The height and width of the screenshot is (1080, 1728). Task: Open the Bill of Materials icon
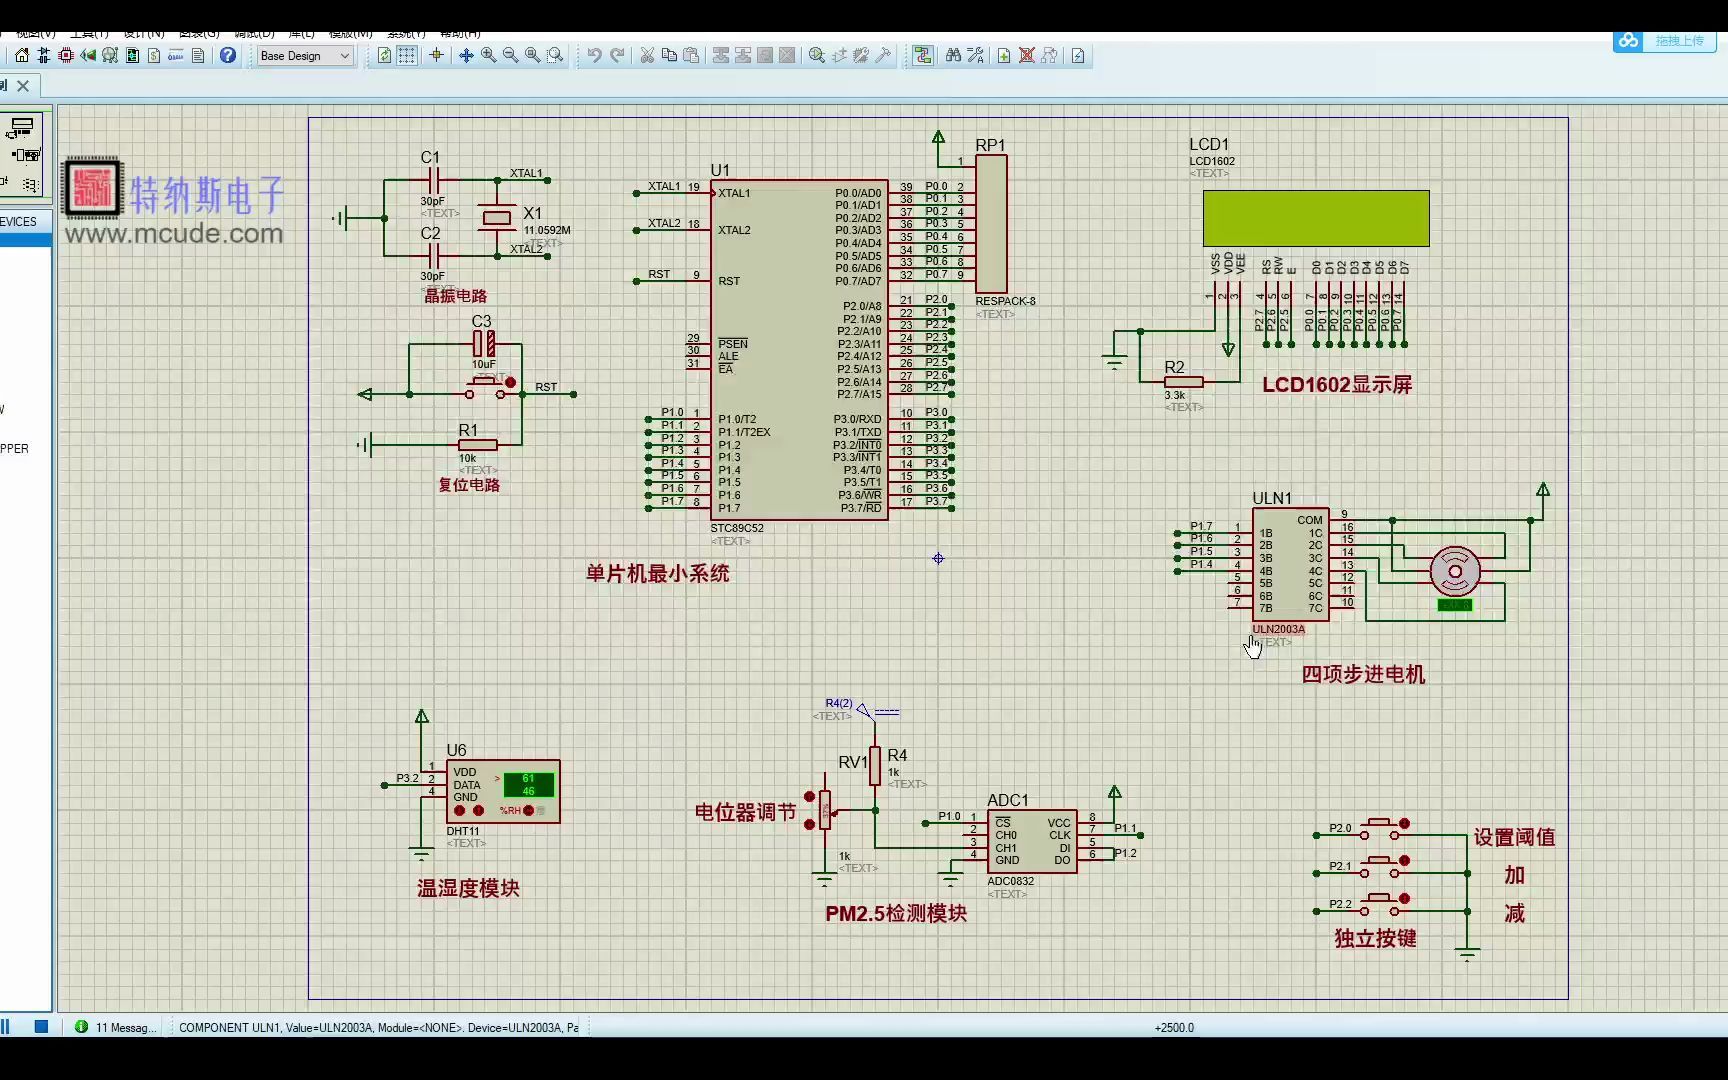154,56
